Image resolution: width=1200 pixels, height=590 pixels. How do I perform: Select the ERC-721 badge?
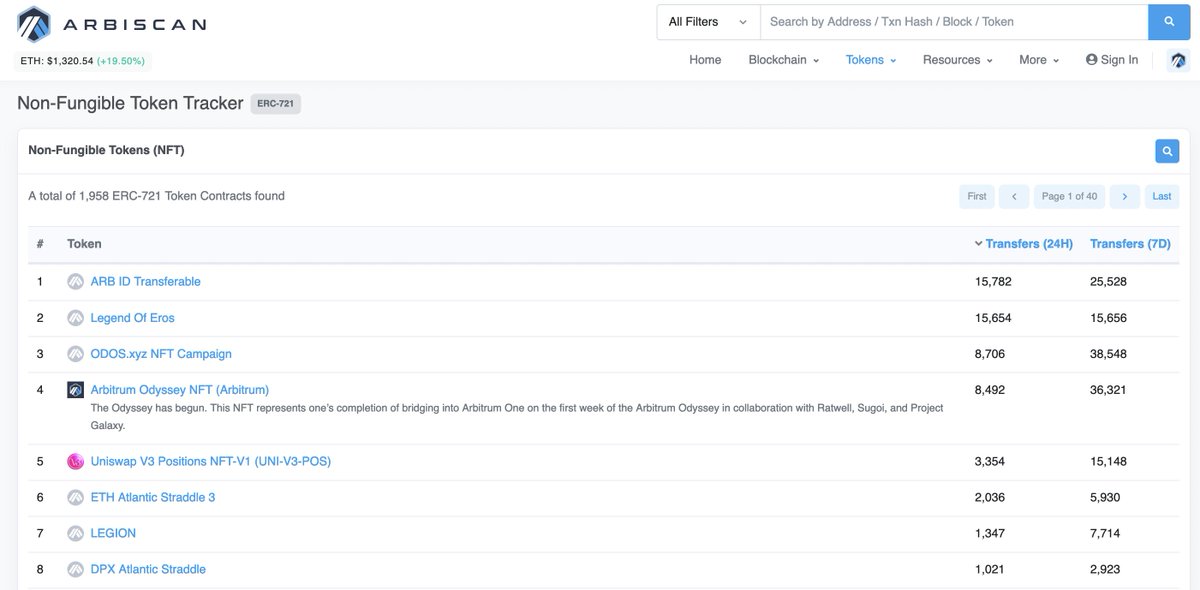[275, 103]
